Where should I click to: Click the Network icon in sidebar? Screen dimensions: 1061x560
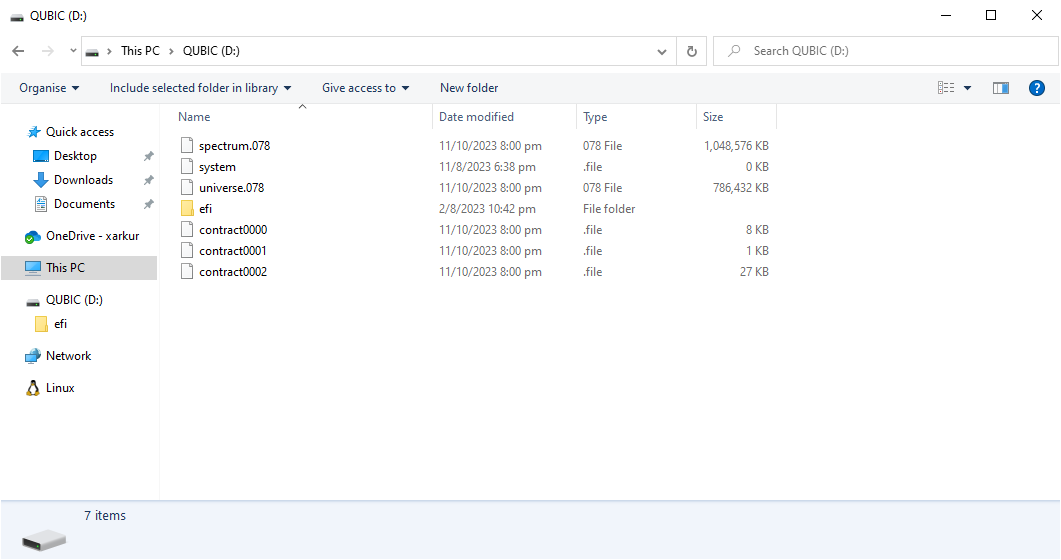tap(32, 356)
